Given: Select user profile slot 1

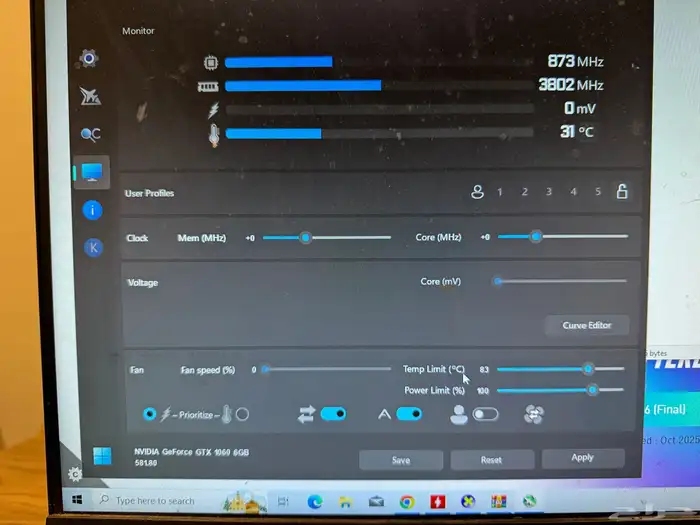Looking at the screenshot, I should coord(500,192).
